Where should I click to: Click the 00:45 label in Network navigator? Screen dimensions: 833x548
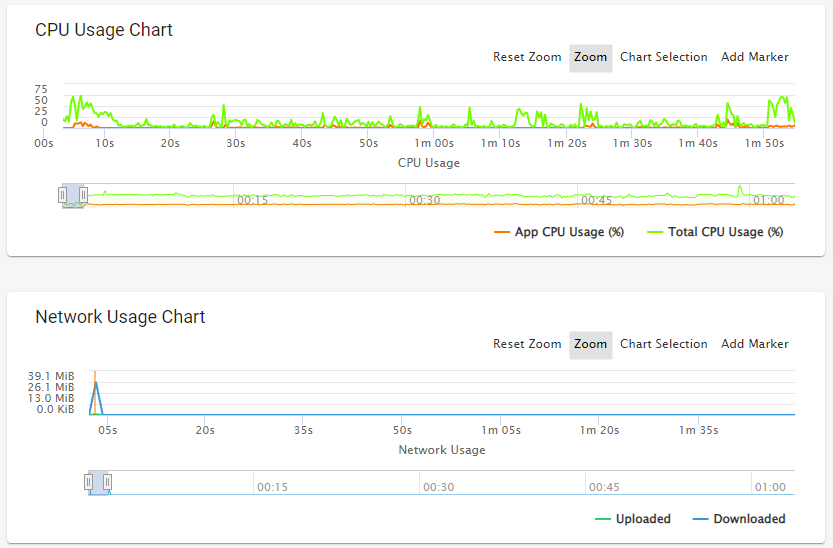[604, 487]
